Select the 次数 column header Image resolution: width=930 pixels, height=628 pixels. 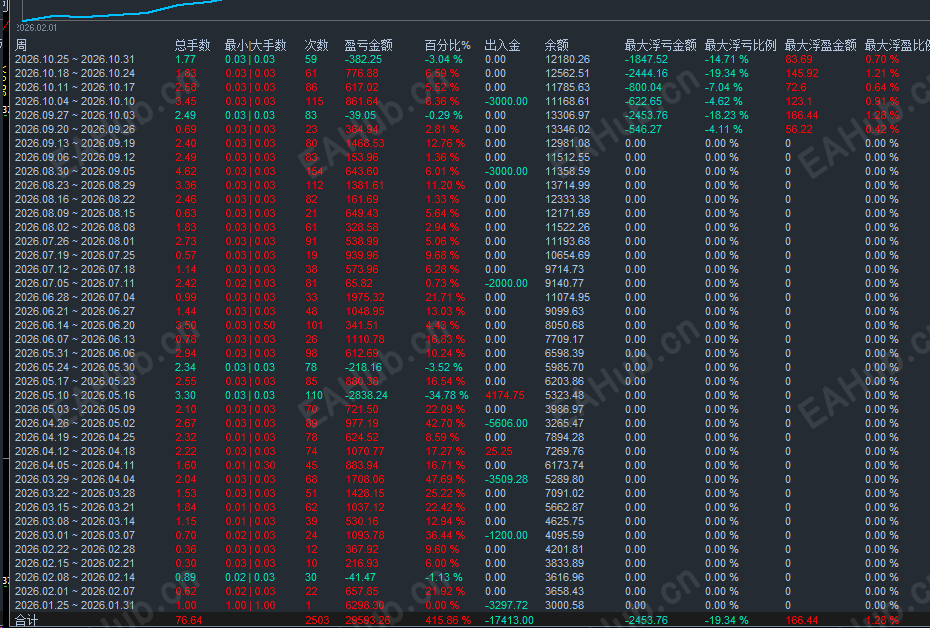click(x=316, y=45)
